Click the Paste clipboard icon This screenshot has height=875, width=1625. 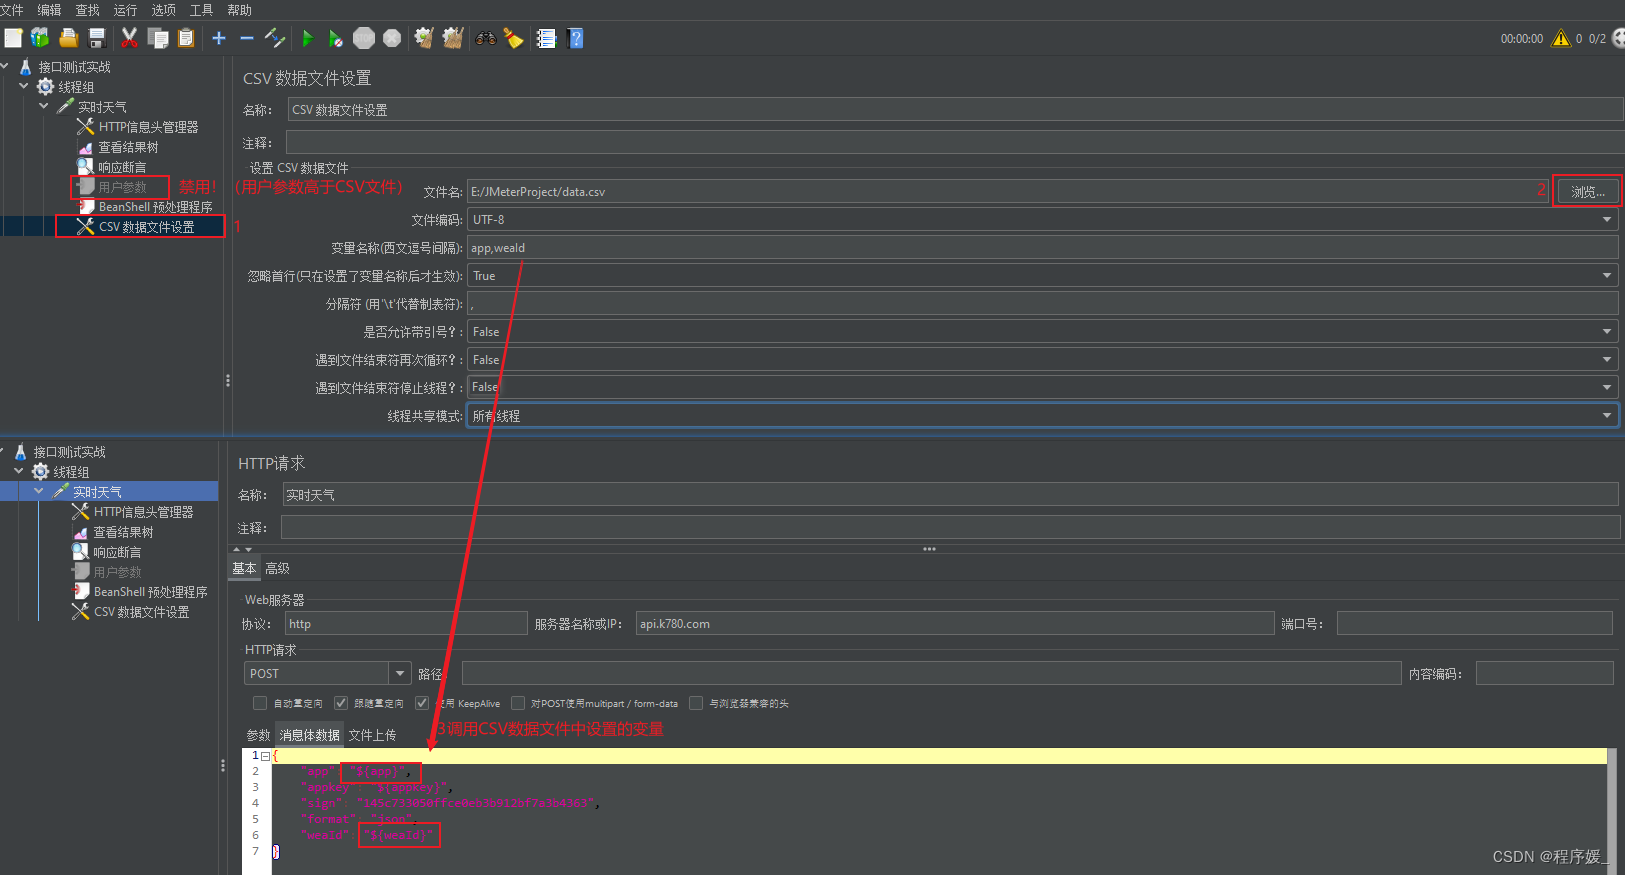point(186,38)
